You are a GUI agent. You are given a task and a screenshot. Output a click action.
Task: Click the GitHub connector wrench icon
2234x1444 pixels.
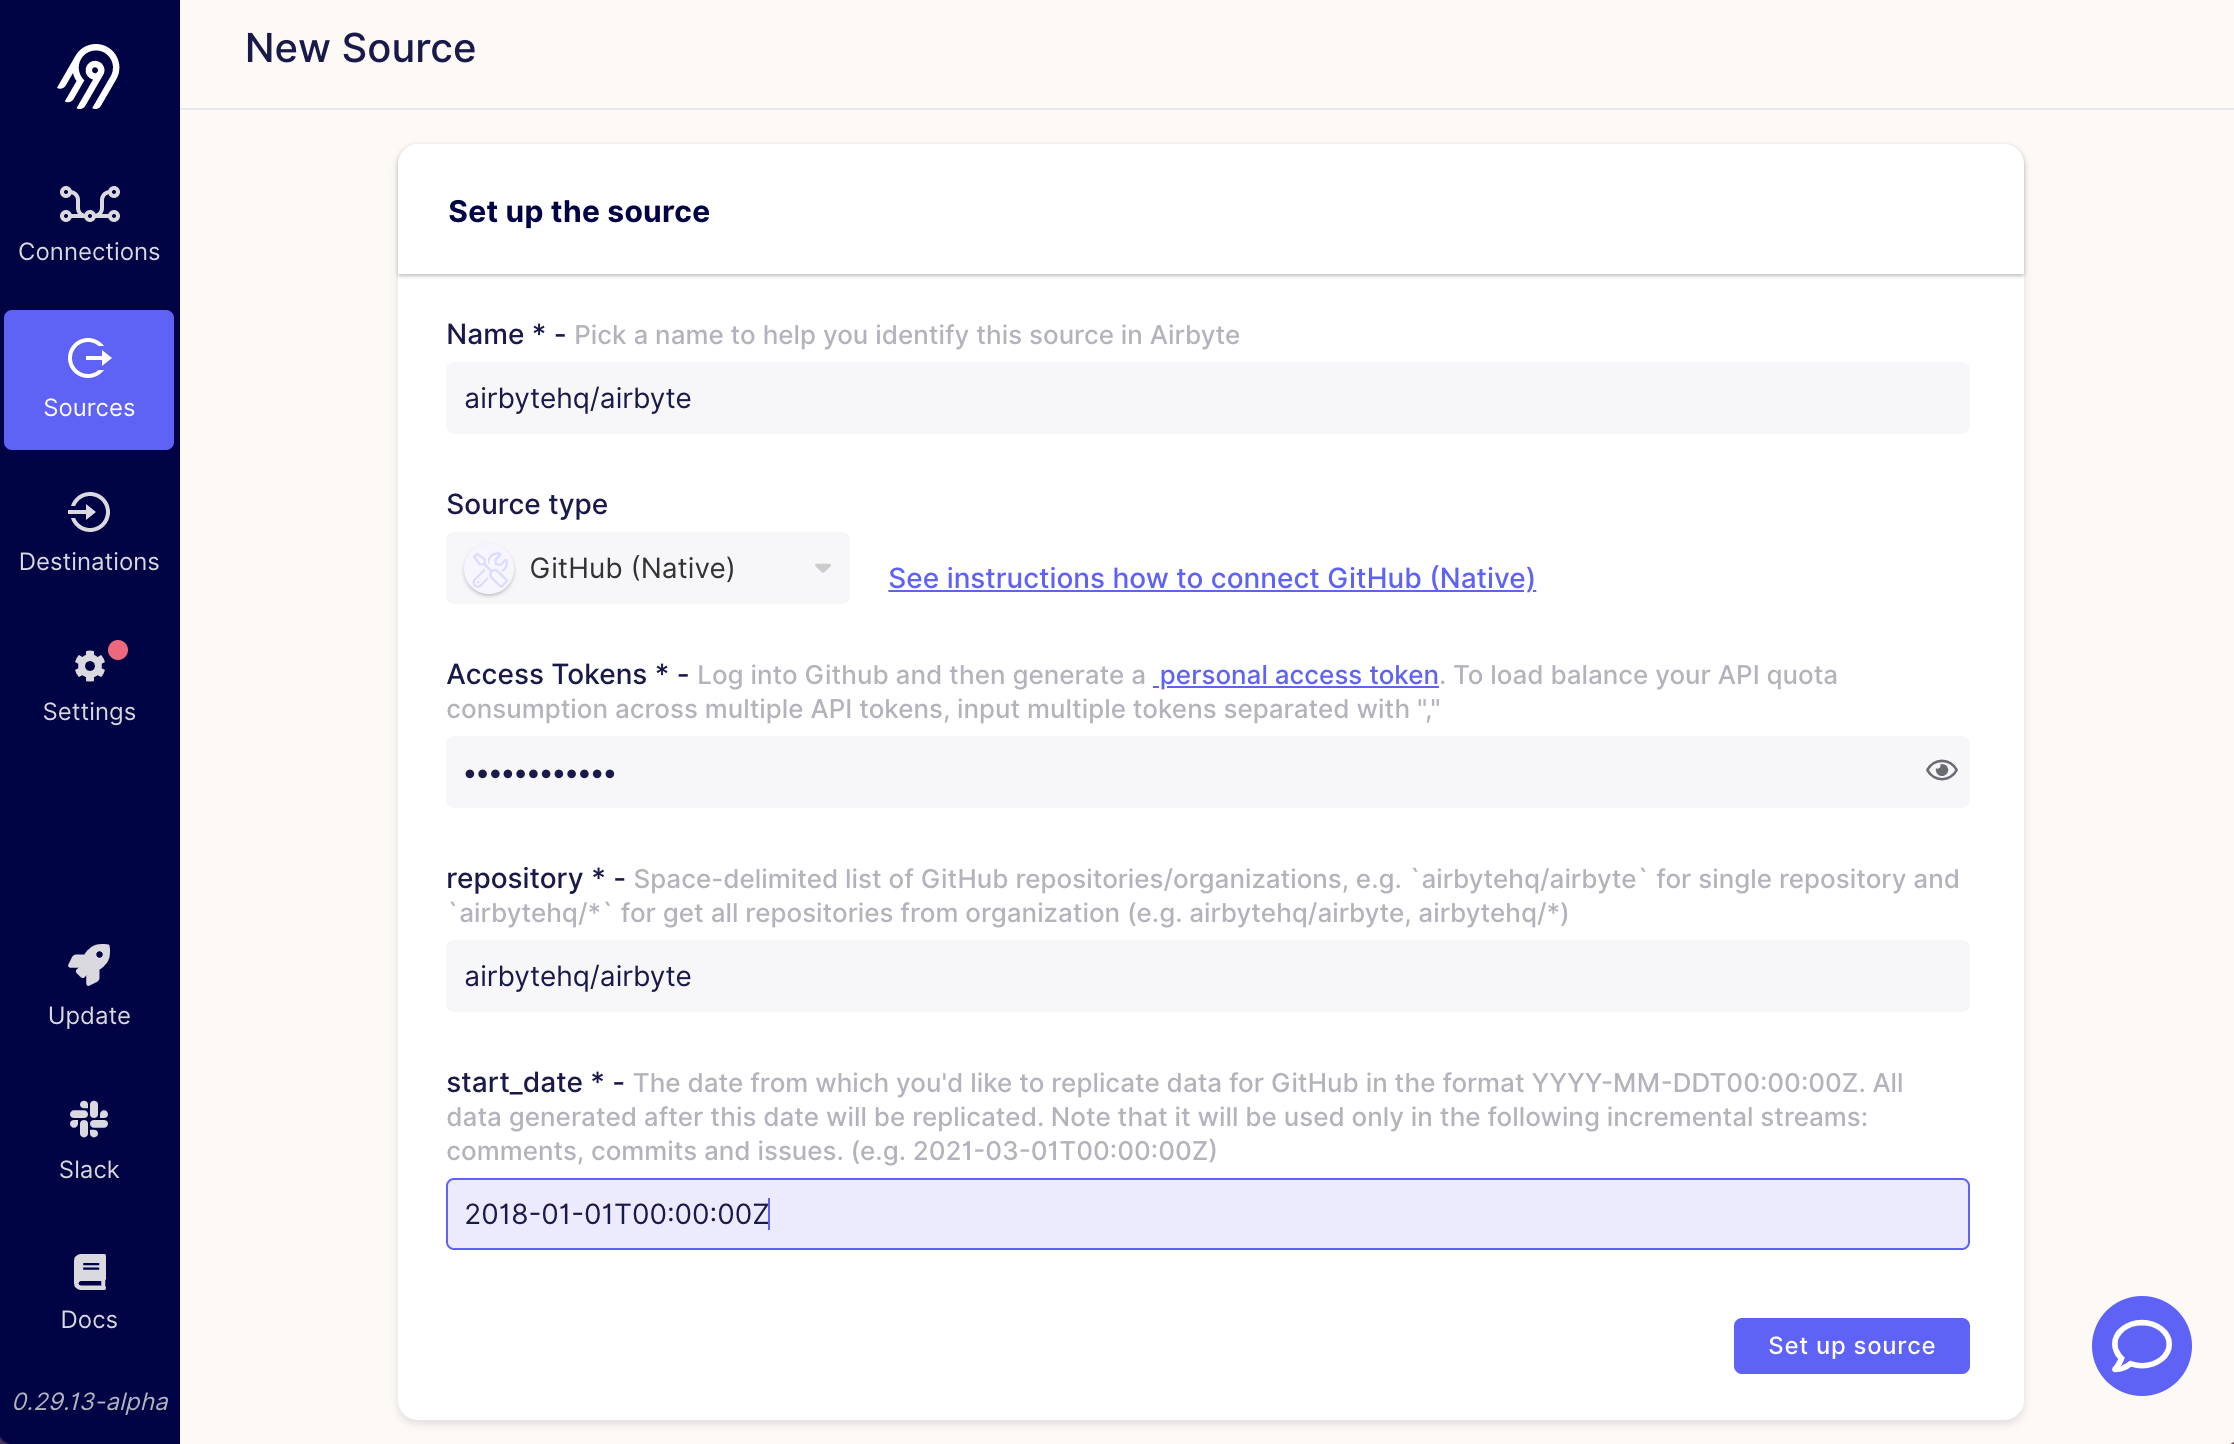click(489, 567)
